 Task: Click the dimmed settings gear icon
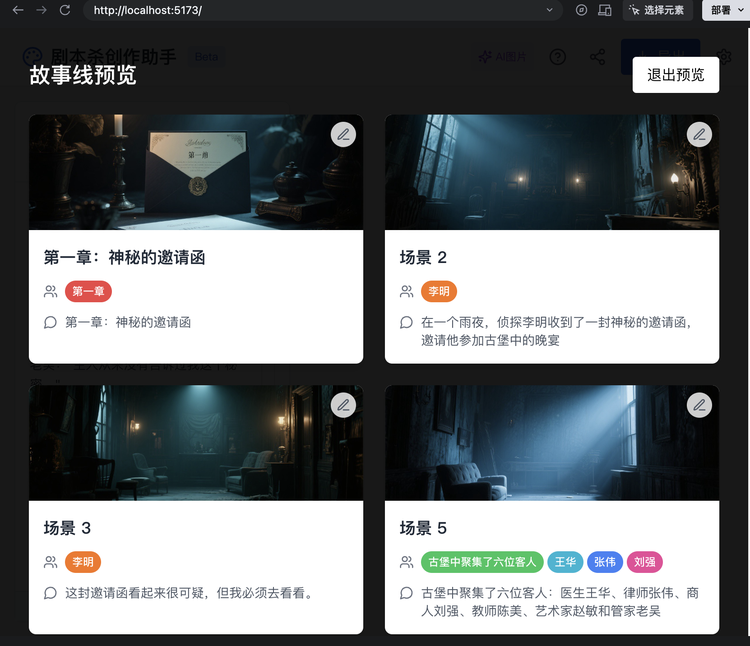(724, 56)
